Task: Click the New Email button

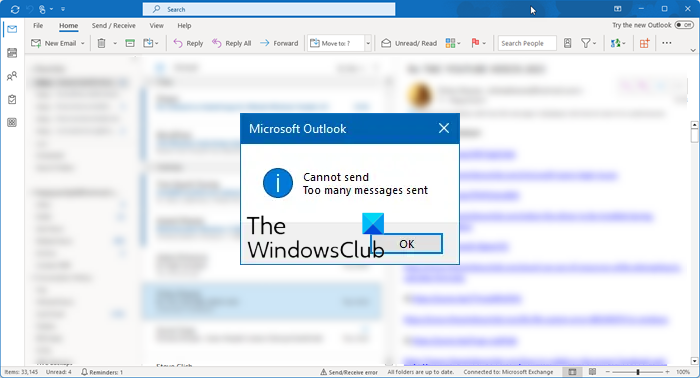Action: pyautogui.click(x=54, y=43)
